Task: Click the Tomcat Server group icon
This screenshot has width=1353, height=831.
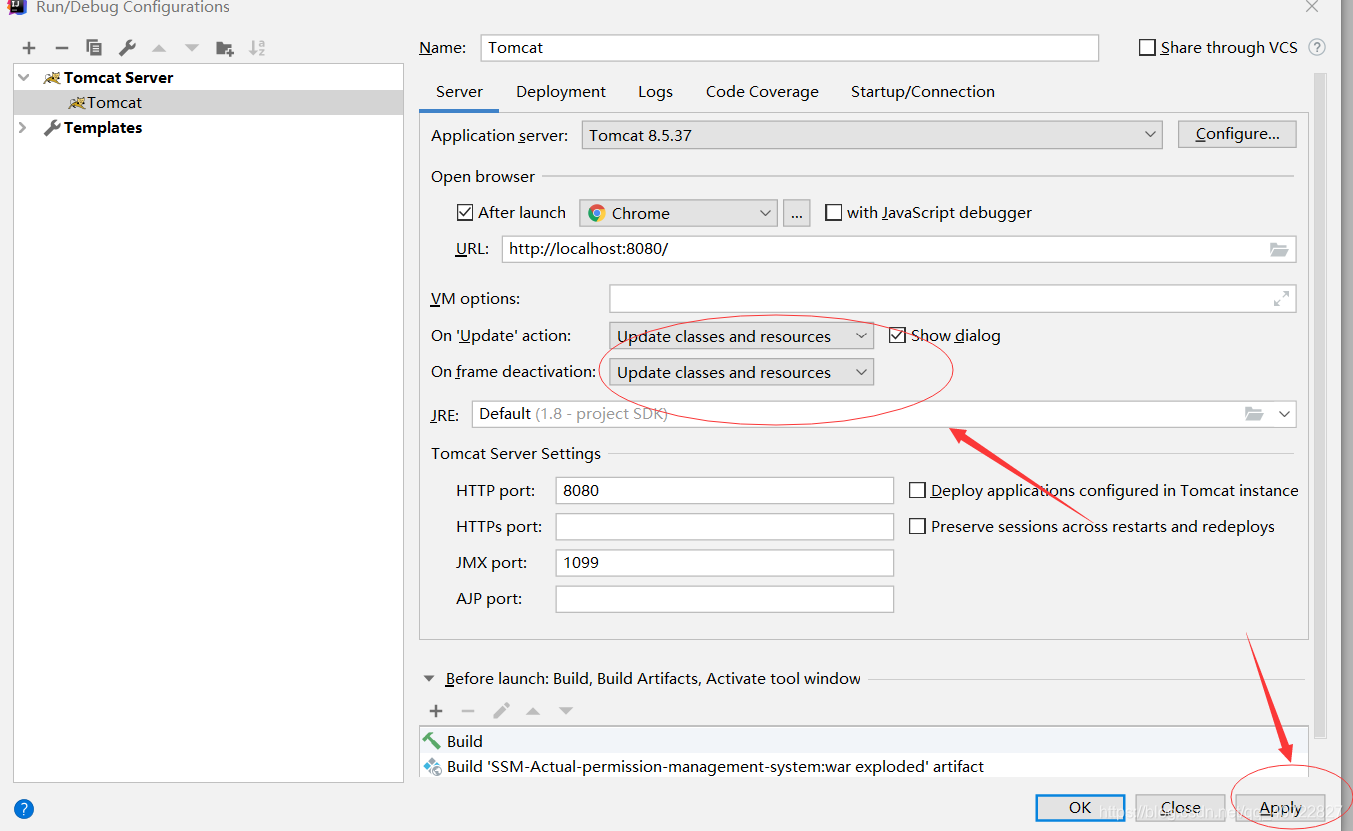Action: pos(52,78)
